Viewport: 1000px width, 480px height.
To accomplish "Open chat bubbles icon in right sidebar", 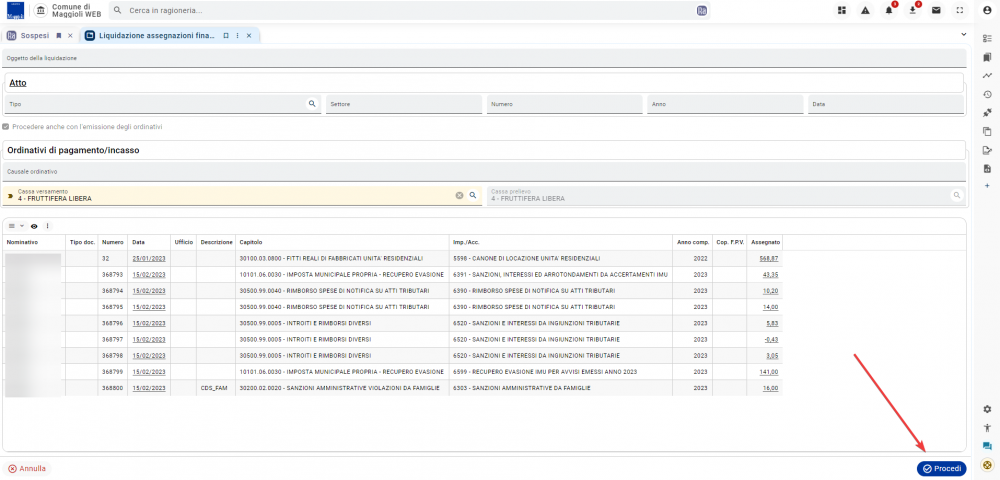I will coord(987,446).
